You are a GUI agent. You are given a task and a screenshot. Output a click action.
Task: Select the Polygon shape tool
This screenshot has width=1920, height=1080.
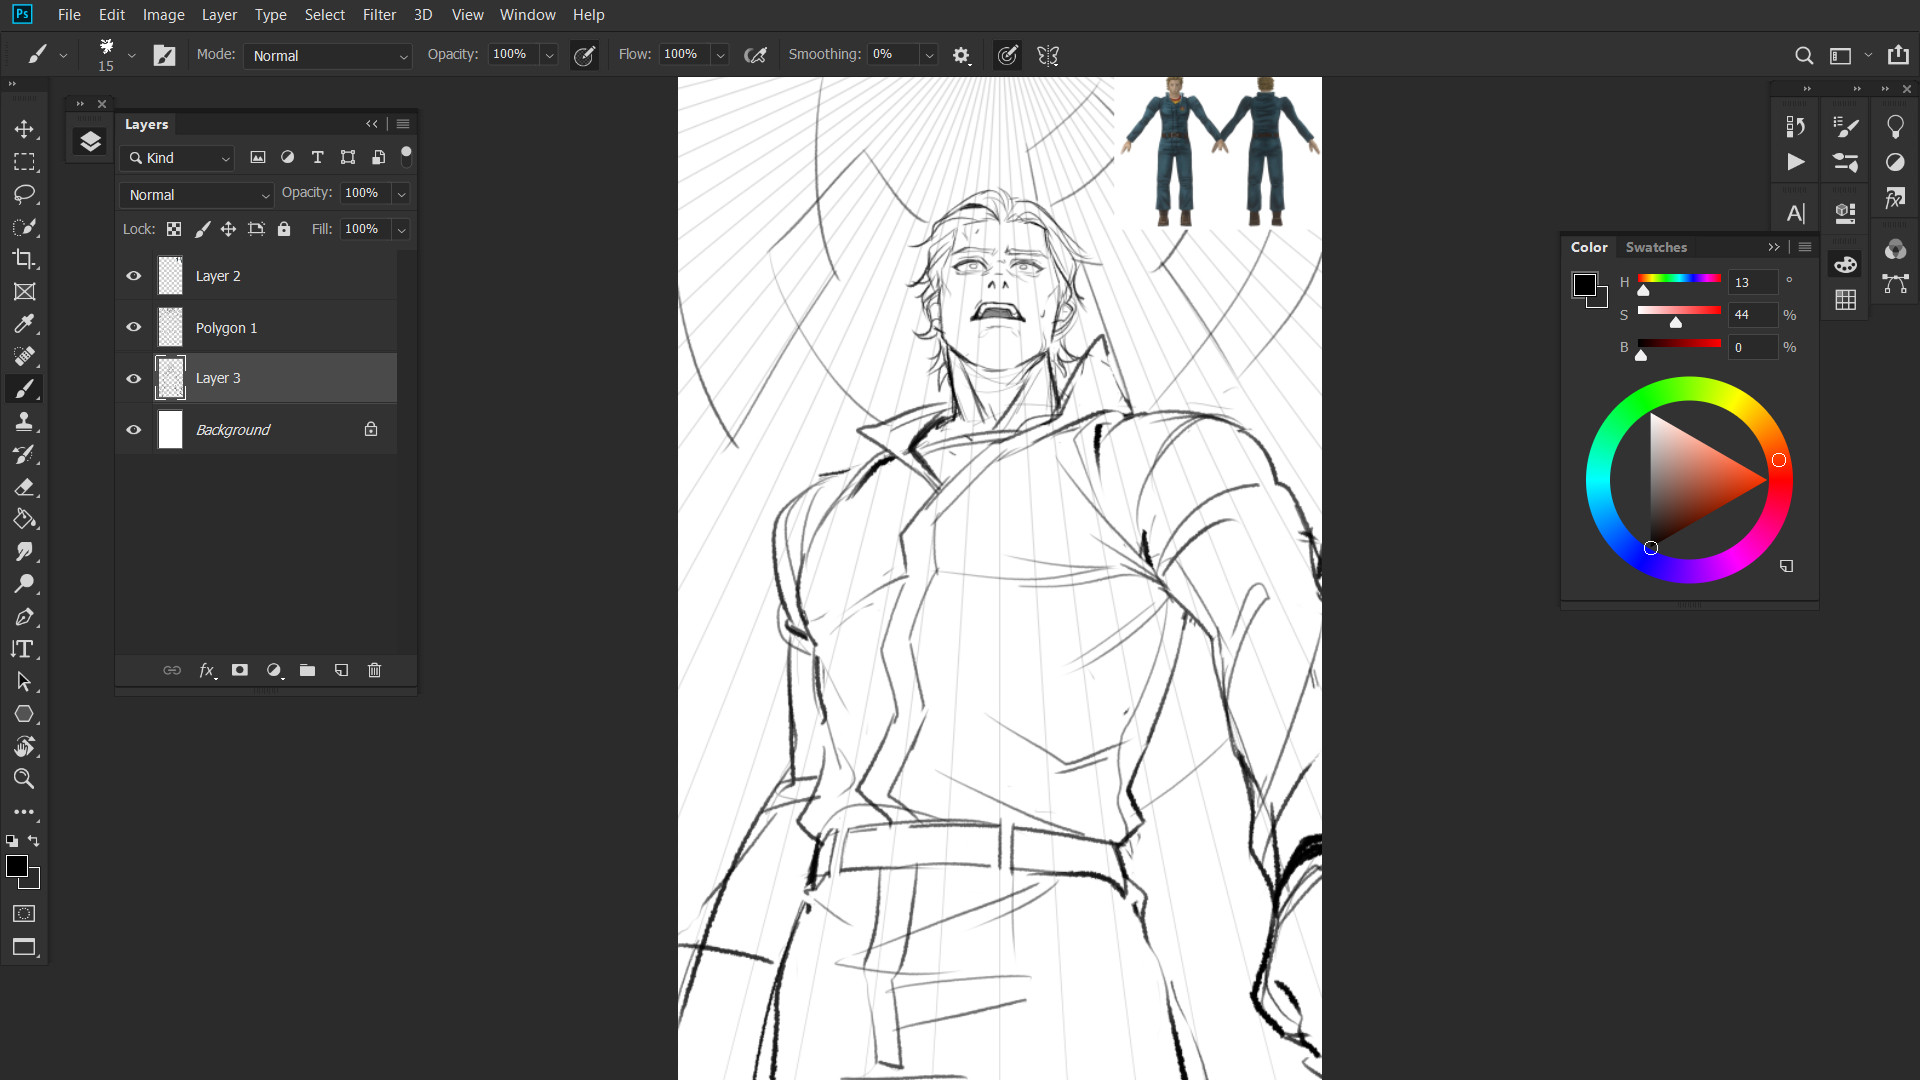(24, 714)
